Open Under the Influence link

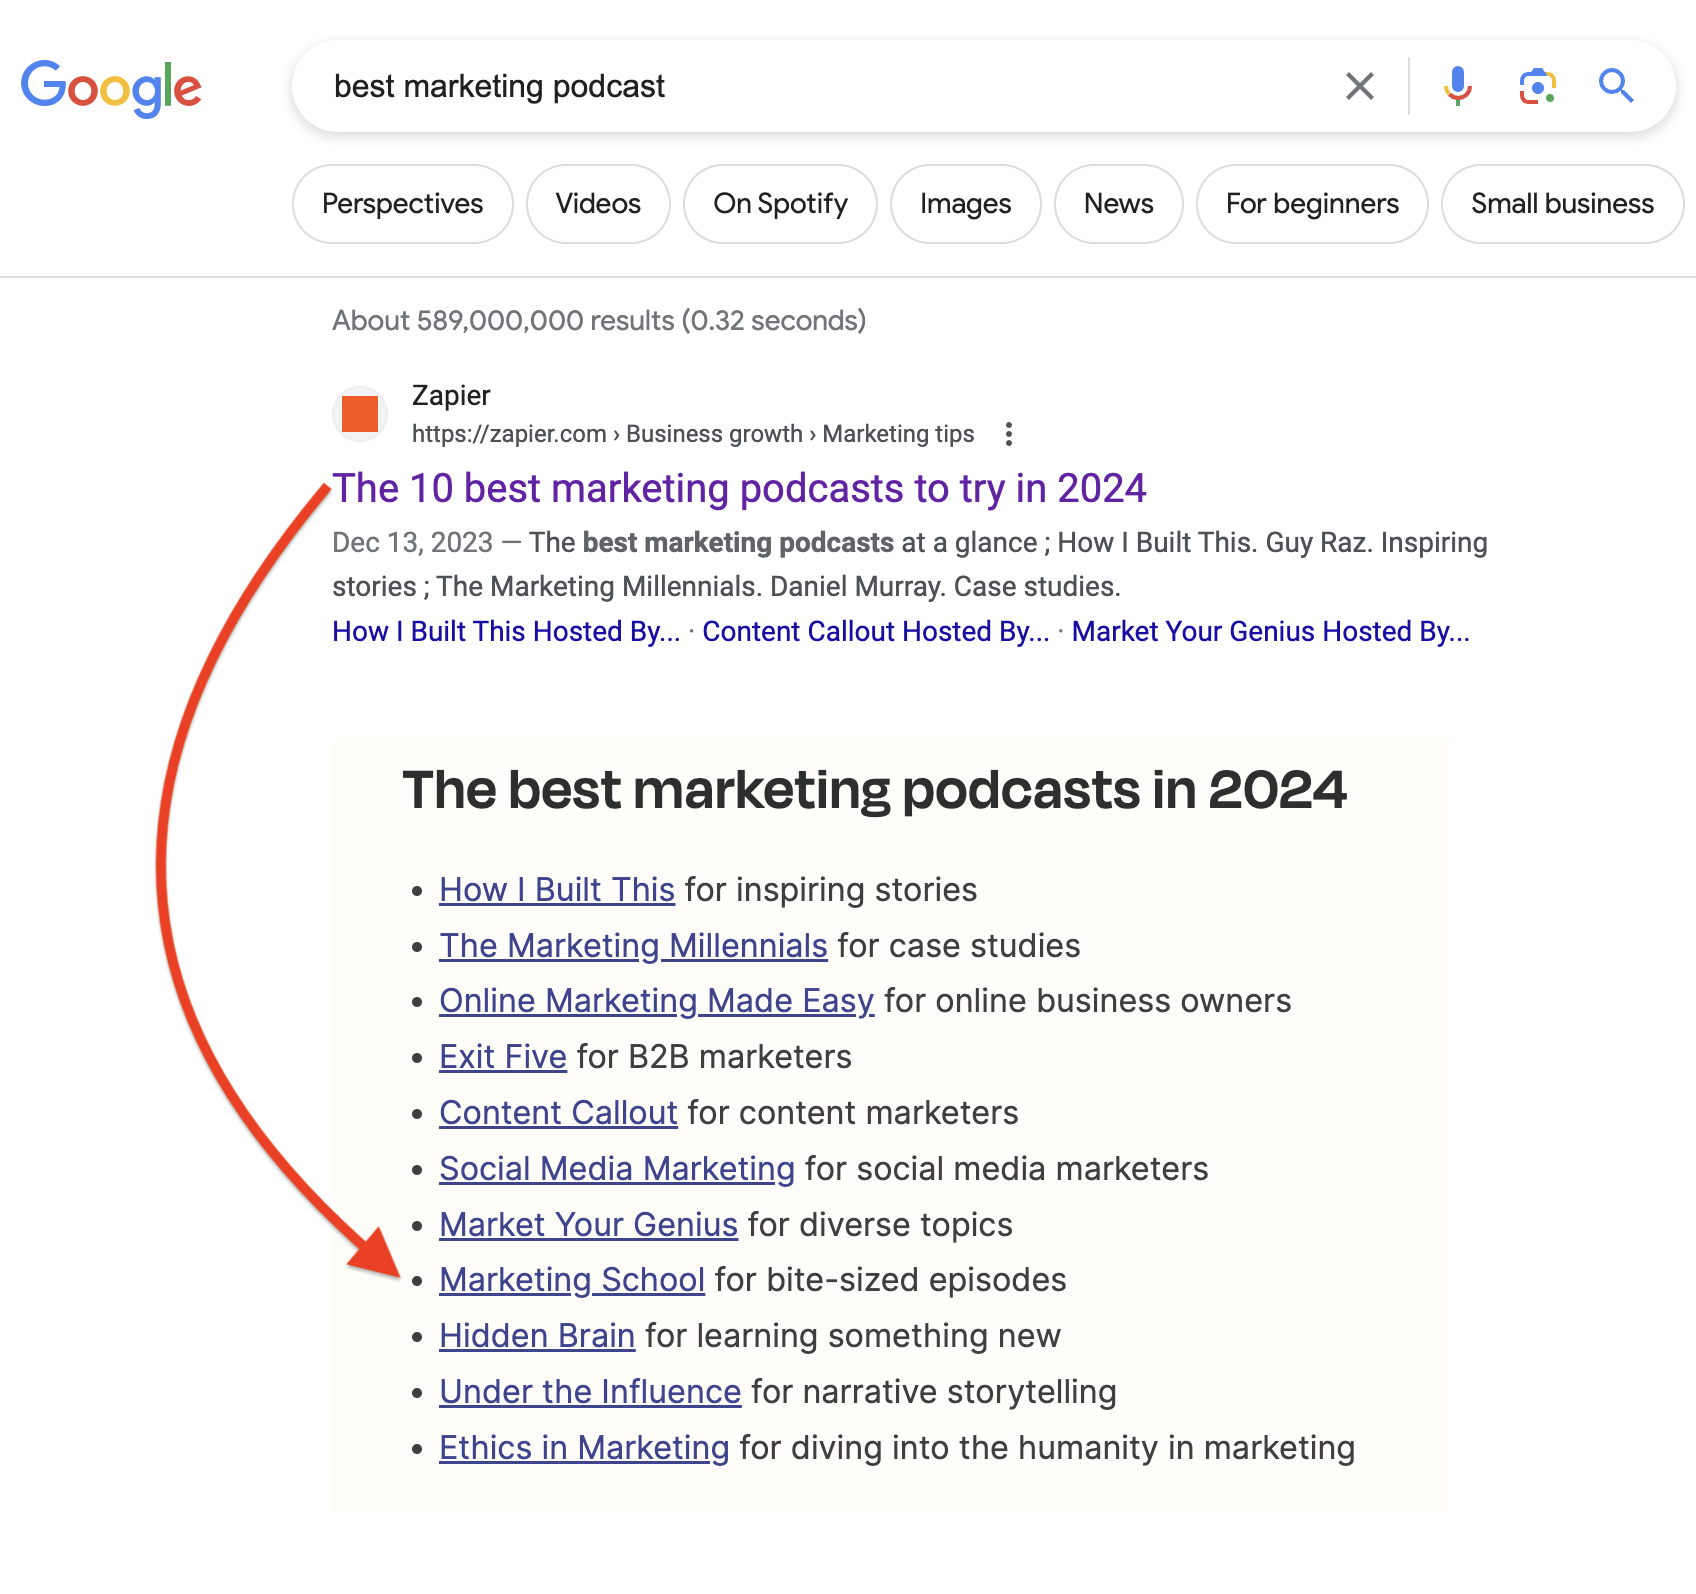(590, 1392)
